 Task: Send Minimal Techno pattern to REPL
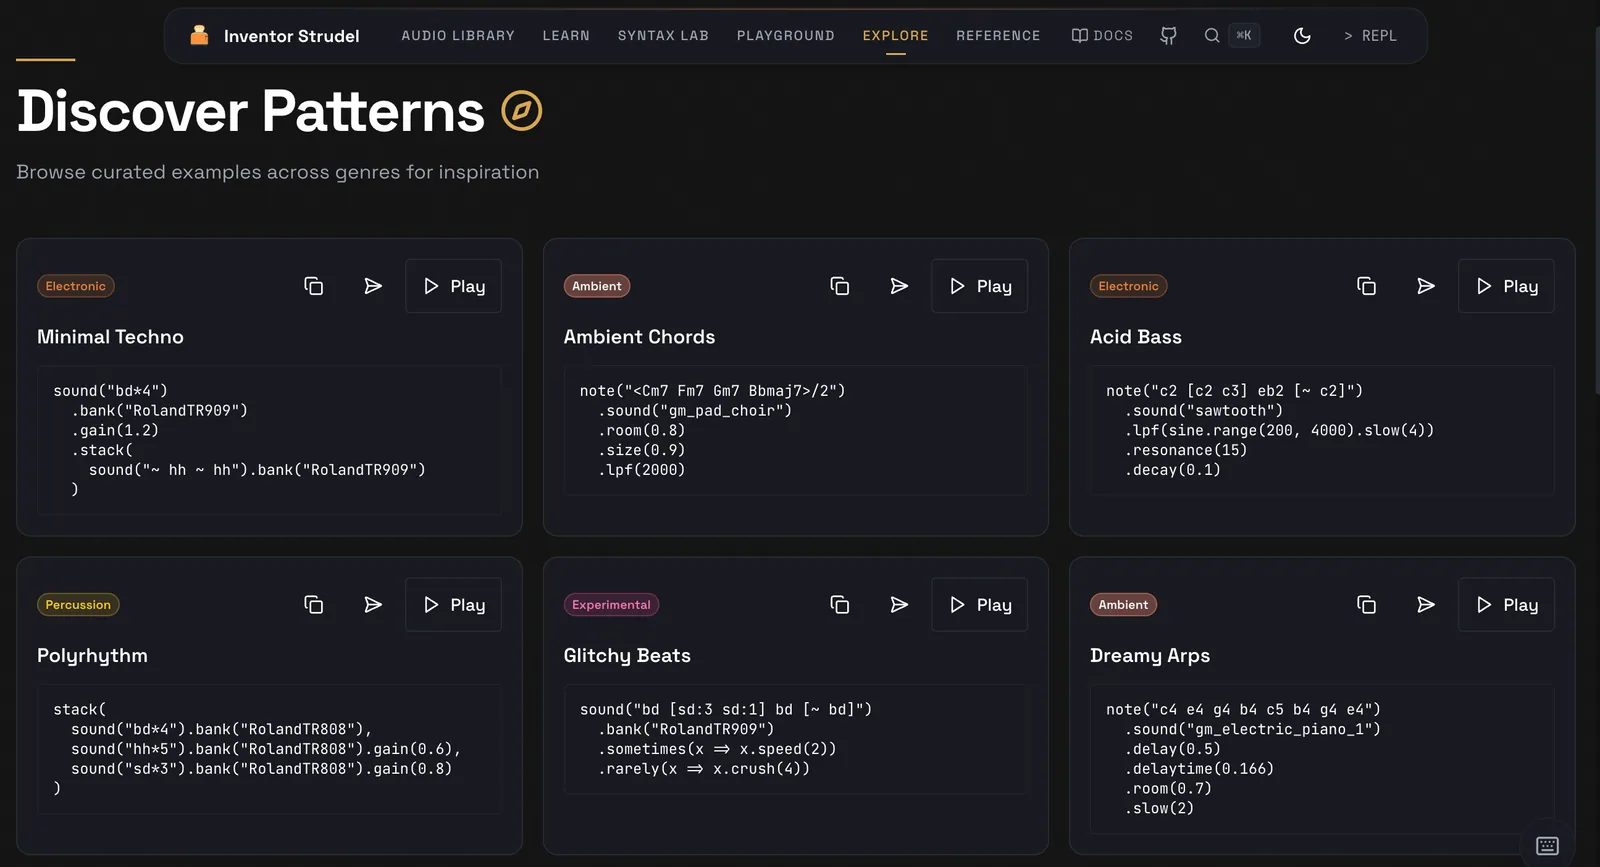(373, 286)
